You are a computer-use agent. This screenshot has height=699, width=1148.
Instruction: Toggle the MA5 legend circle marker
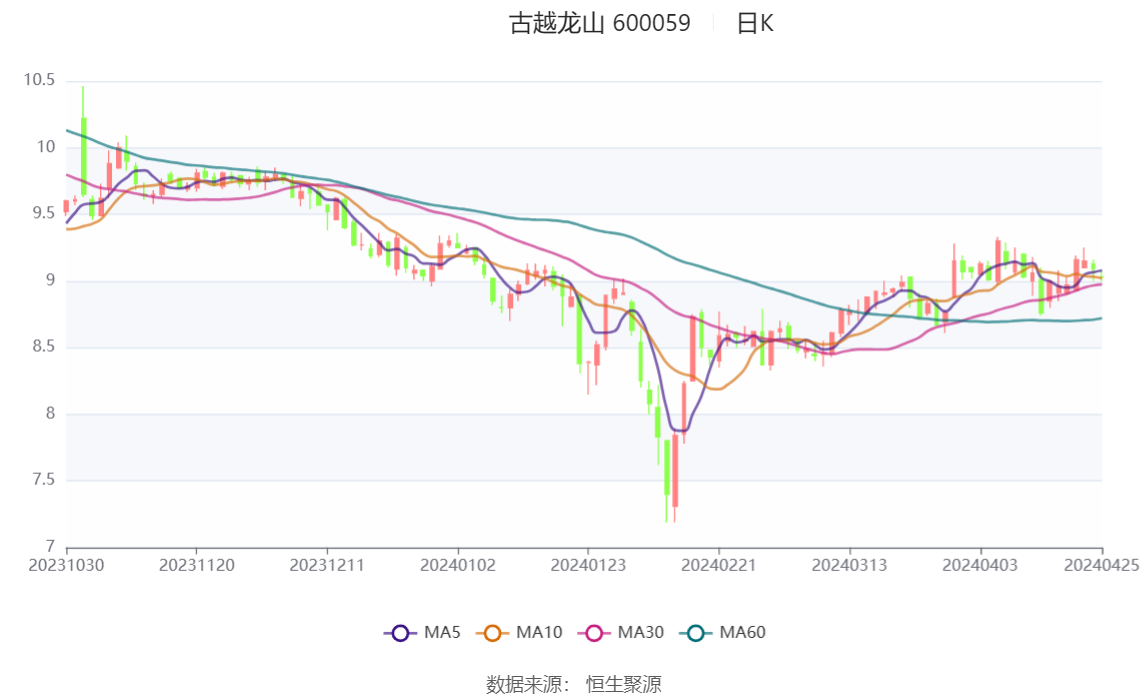point(401,632)
